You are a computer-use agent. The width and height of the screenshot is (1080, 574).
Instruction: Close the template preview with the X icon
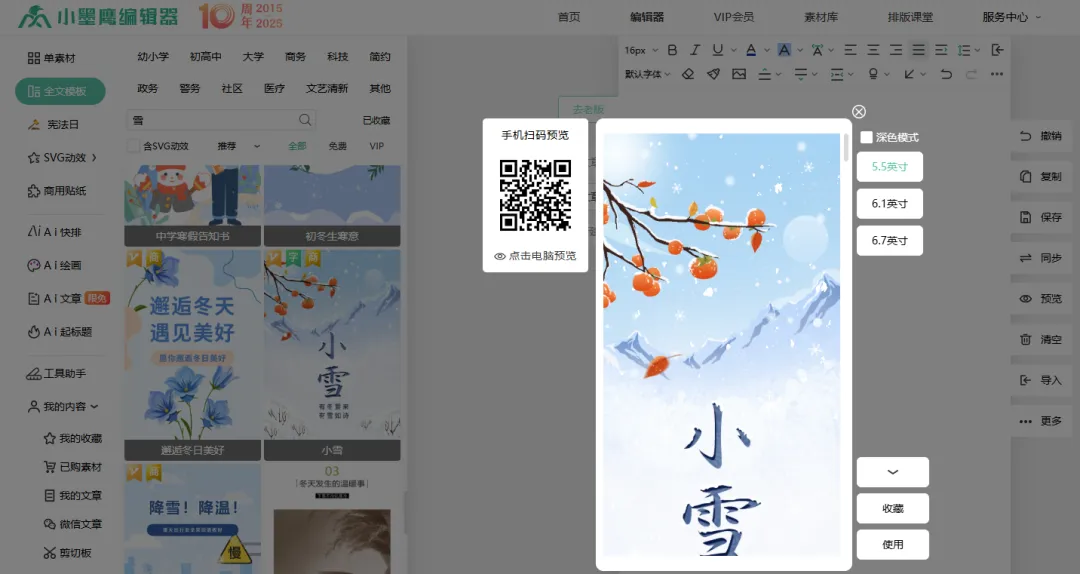coord(858,112)
